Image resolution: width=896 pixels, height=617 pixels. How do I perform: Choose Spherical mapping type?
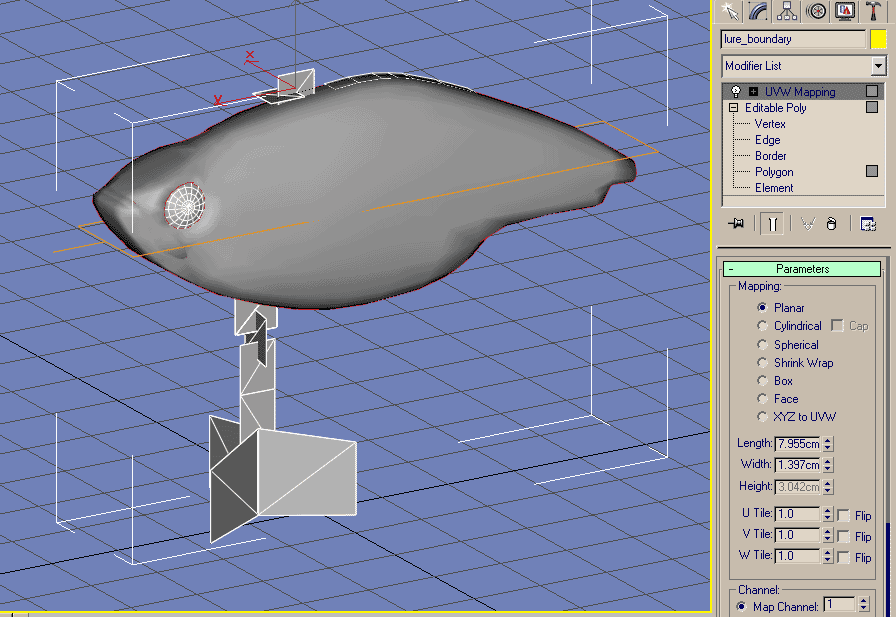coord(764,345)
